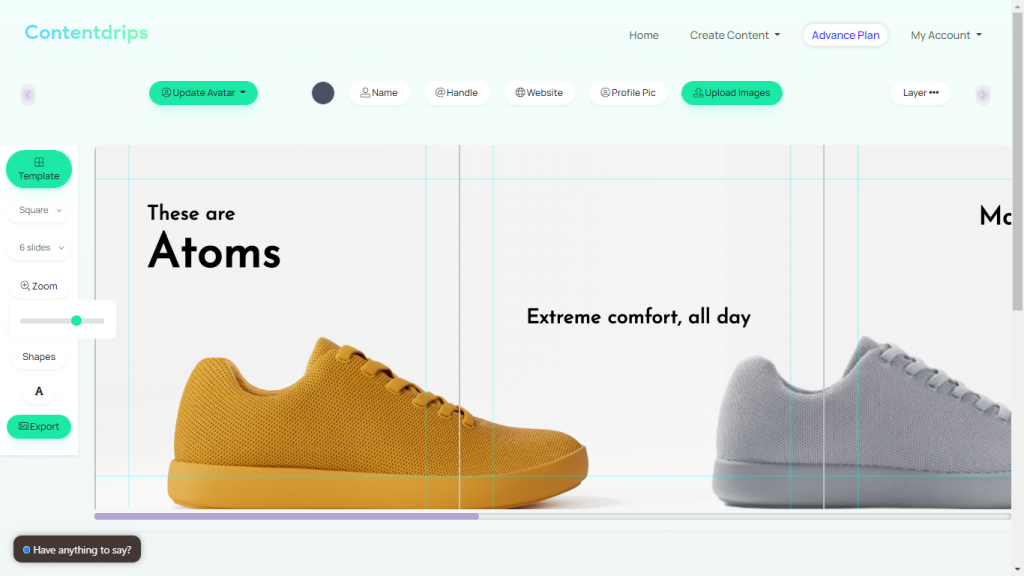
Task: Go to the Home page
Action: pyautogui.click(x=643, y=35)
